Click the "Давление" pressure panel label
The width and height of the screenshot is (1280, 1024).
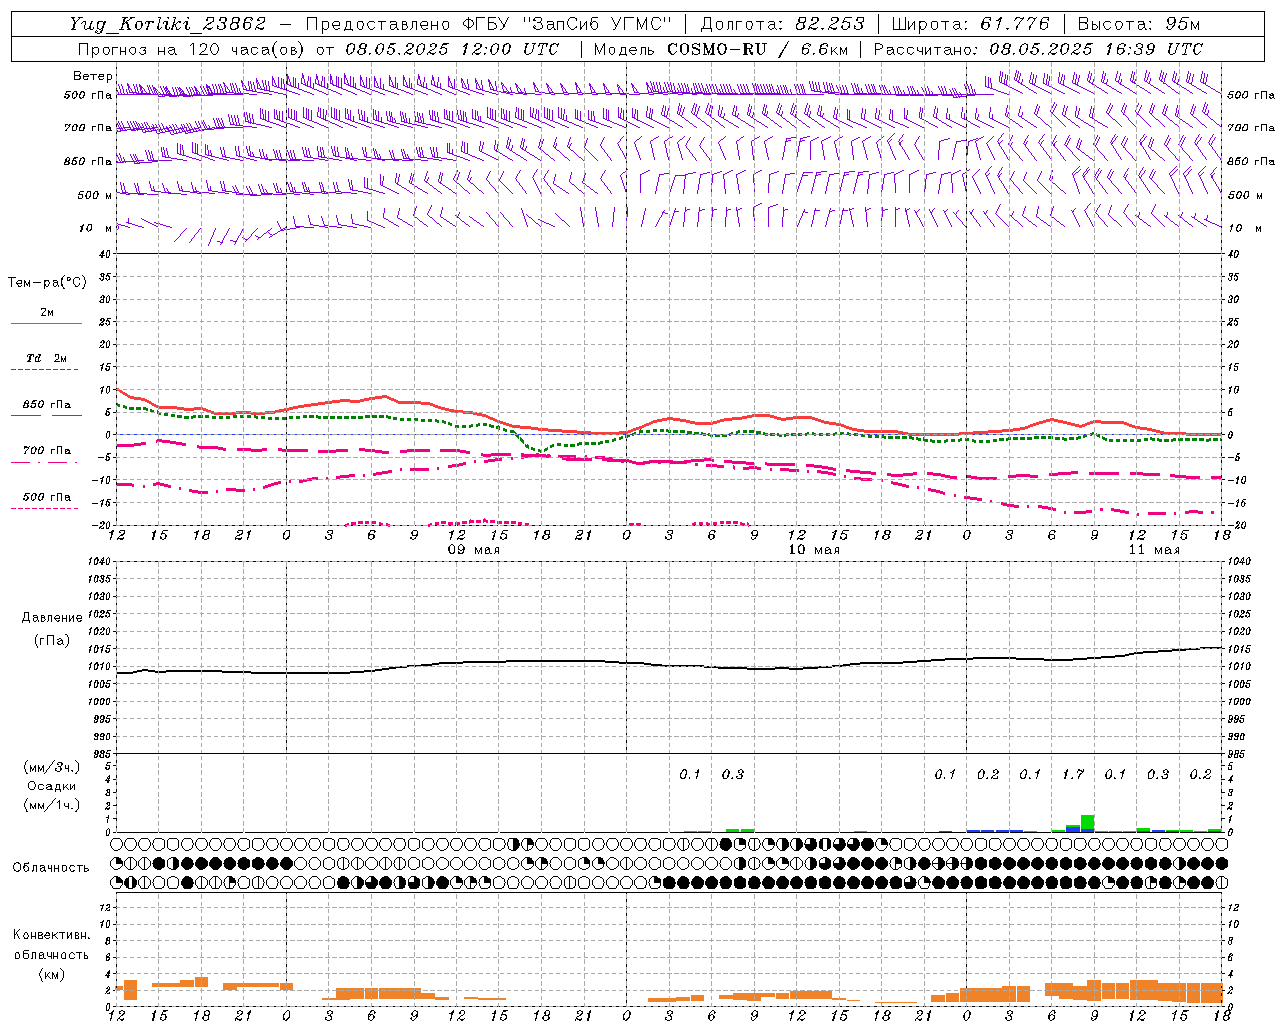click(x=52, y=618)
